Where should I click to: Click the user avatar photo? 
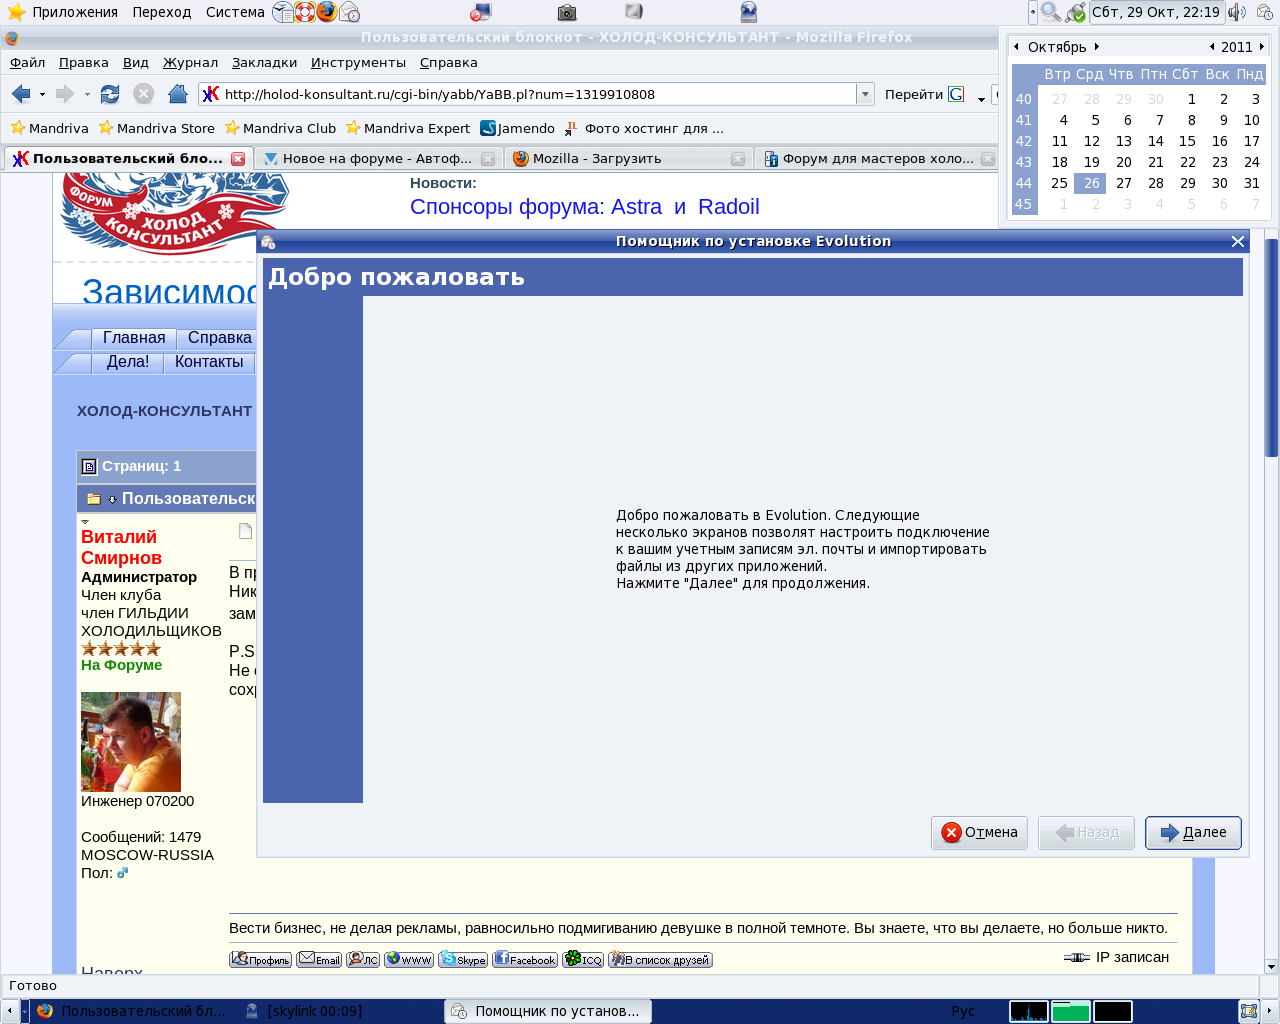(131, 742)
